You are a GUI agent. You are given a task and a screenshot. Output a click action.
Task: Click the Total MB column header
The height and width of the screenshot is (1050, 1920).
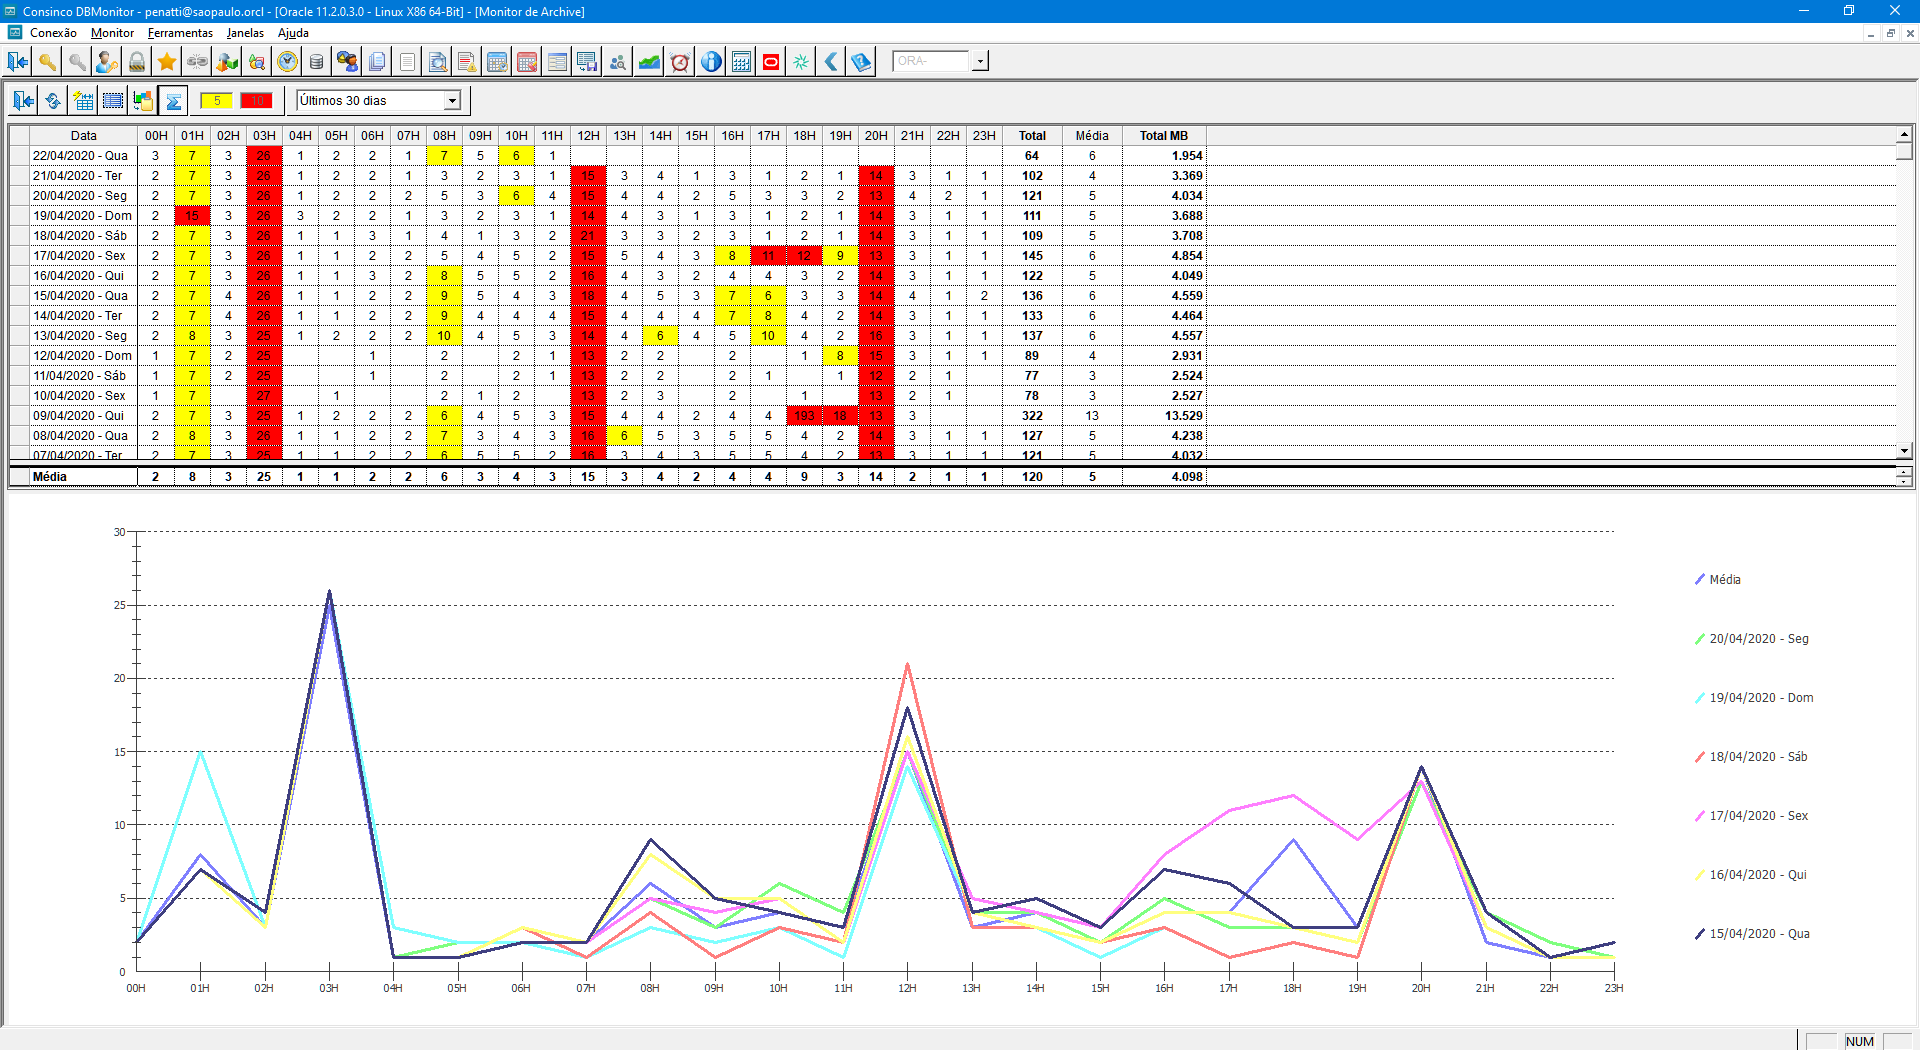[x=1164, y=136]
